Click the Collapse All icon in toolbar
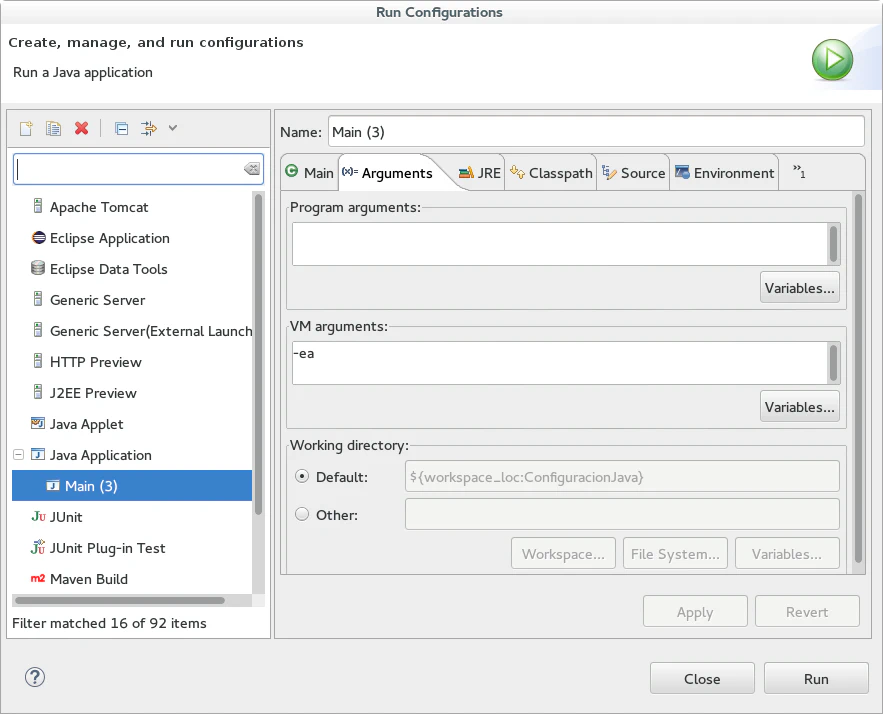The width and height of the screenshot is (883, 714). (x=121, y=128)
